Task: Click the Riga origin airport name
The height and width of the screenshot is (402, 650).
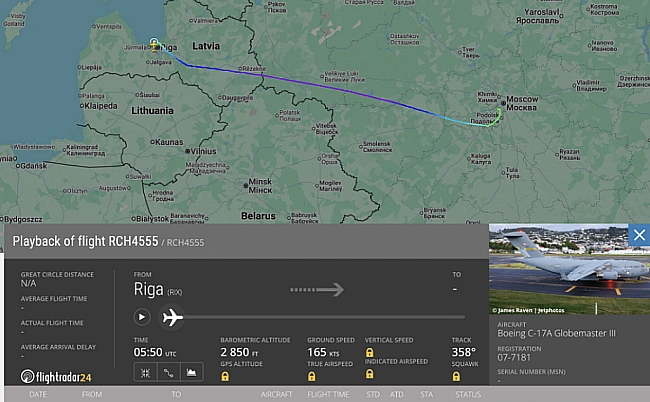Action: [x=148, y=289]
